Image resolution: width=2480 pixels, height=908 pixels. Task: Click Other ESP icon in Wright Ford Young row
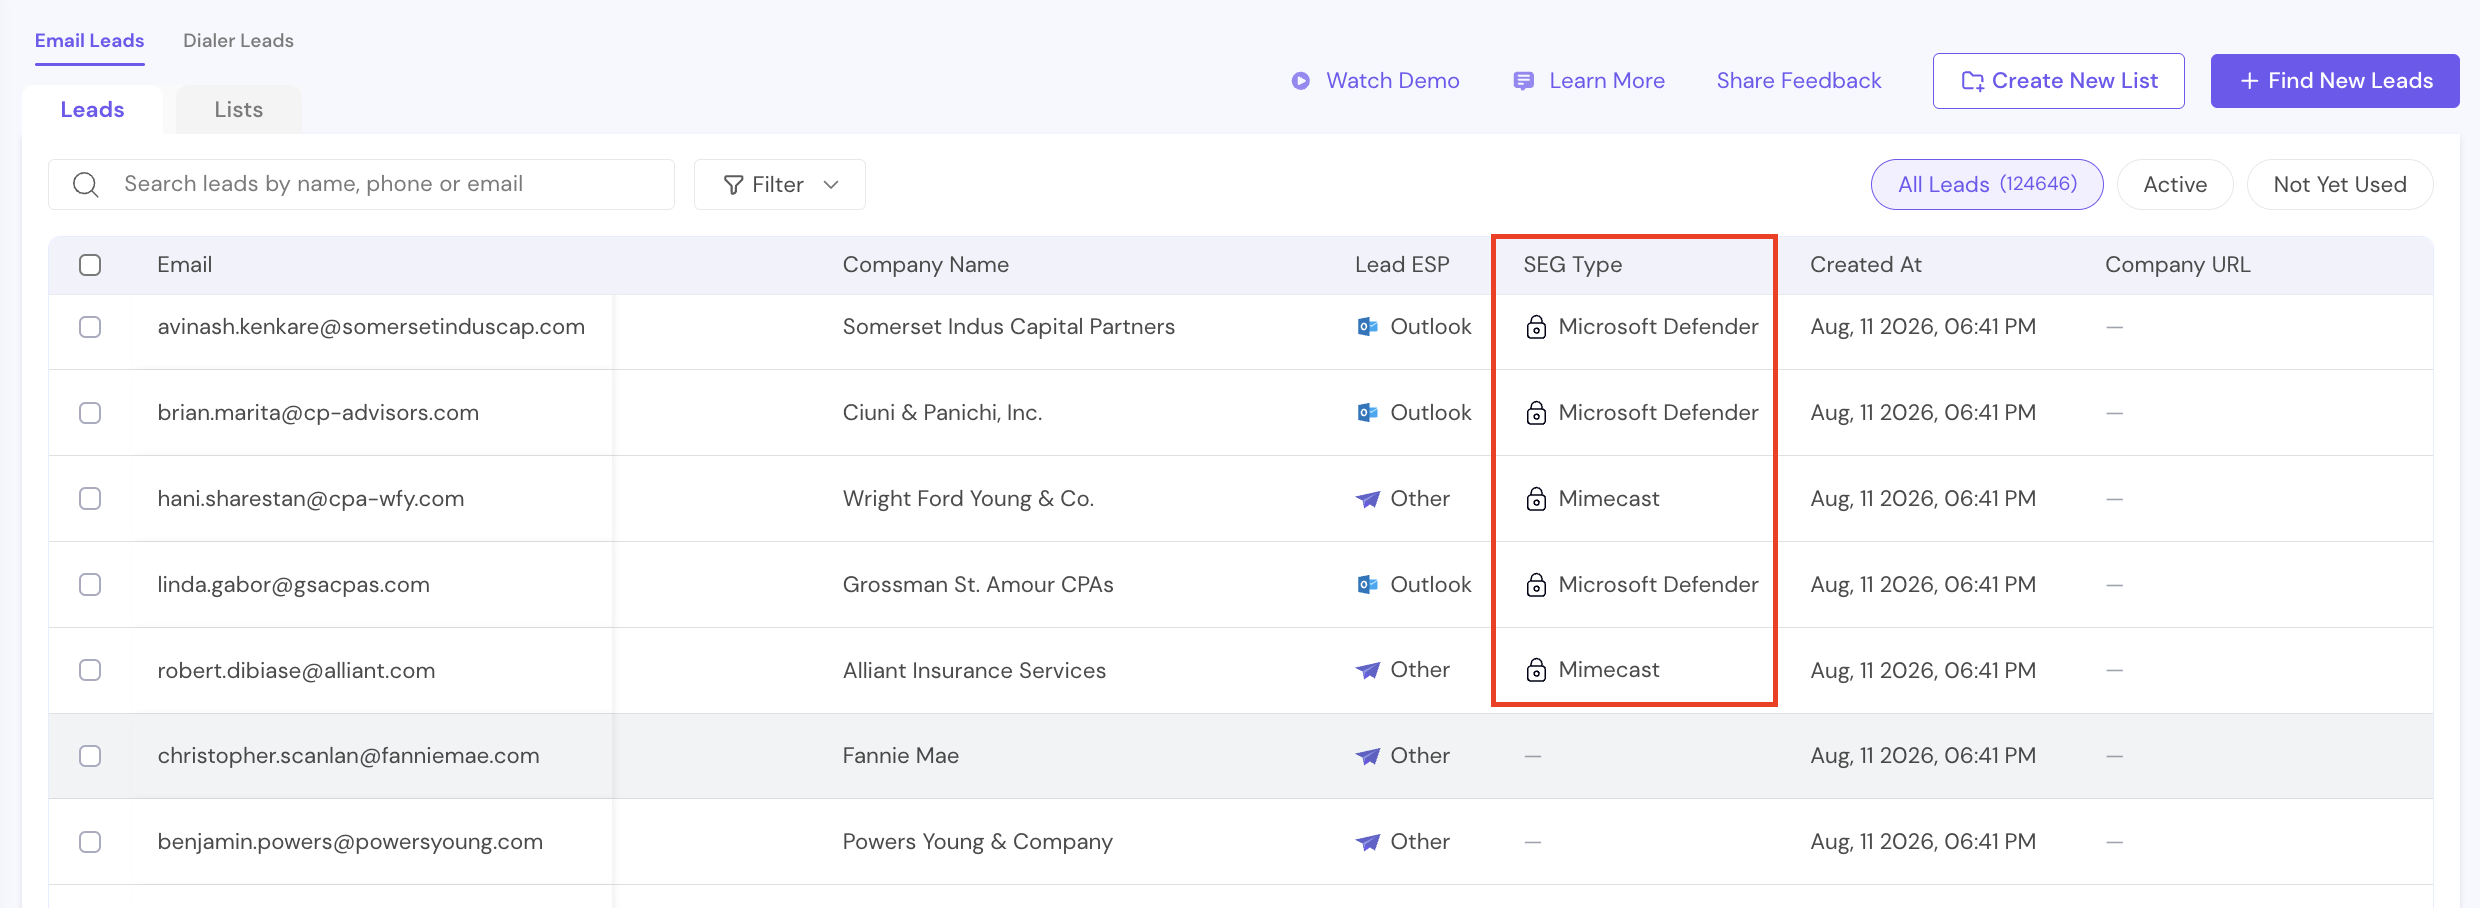point(1367,499)
